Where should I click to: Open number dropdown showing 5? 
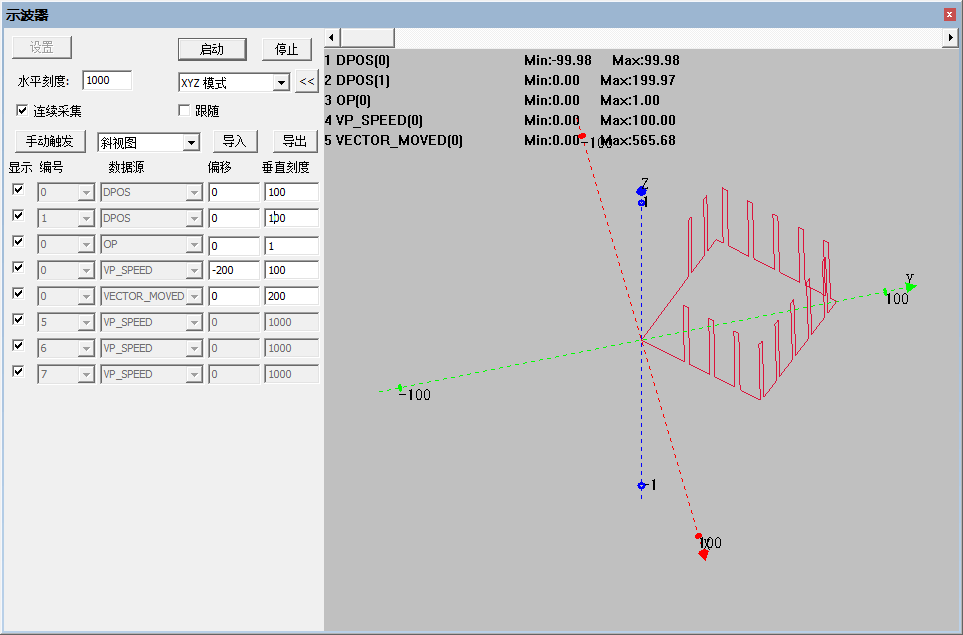click(86, 322)
